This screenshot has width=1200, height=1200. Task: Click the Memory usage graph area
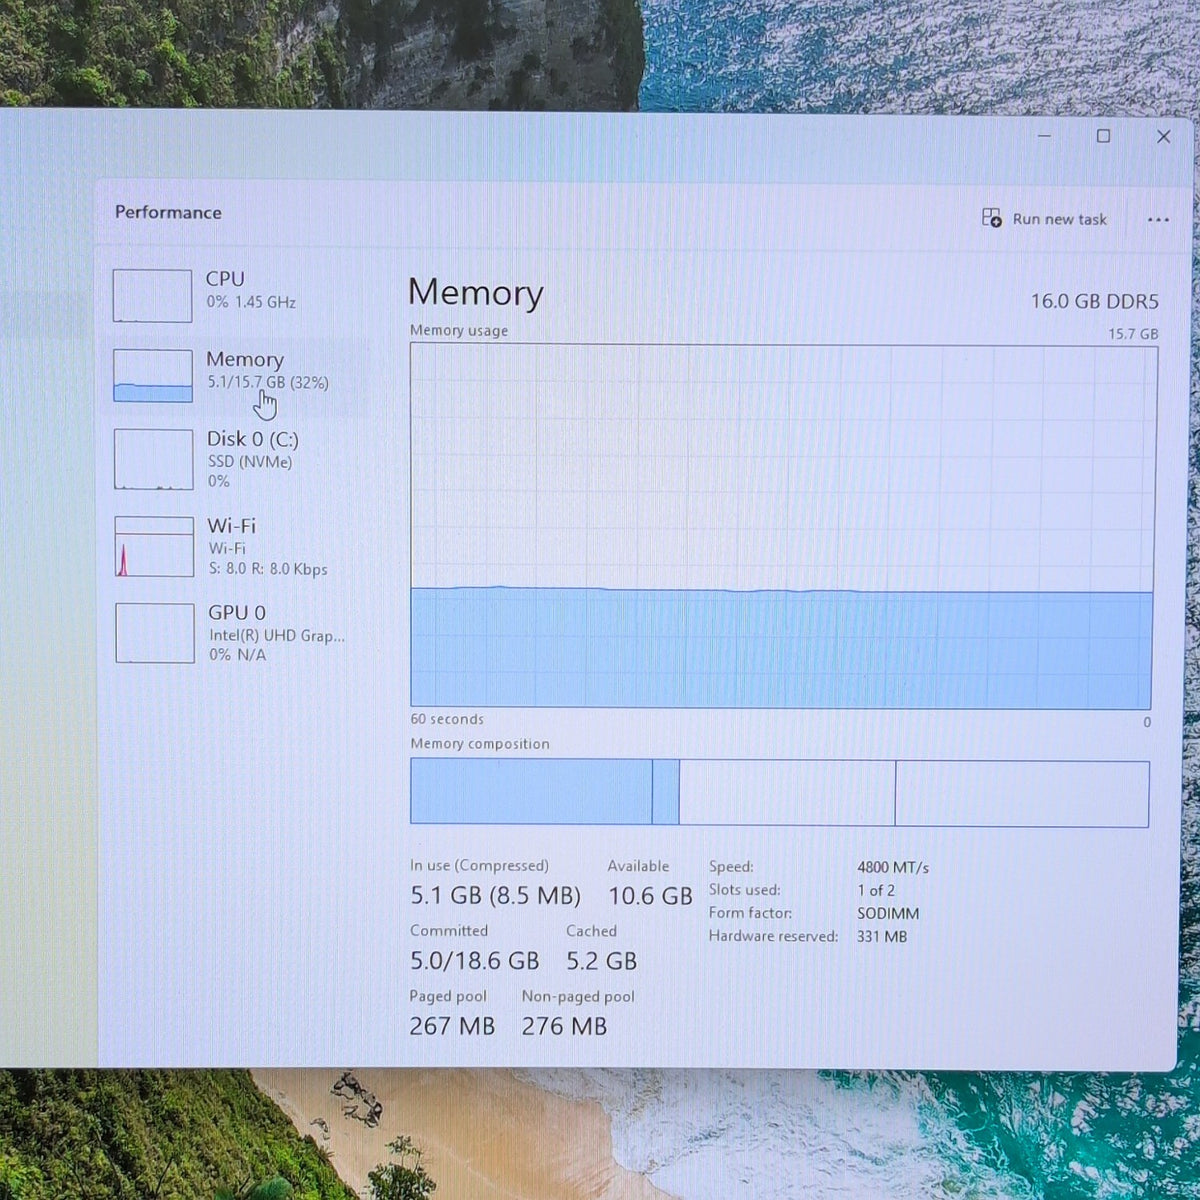782,526
